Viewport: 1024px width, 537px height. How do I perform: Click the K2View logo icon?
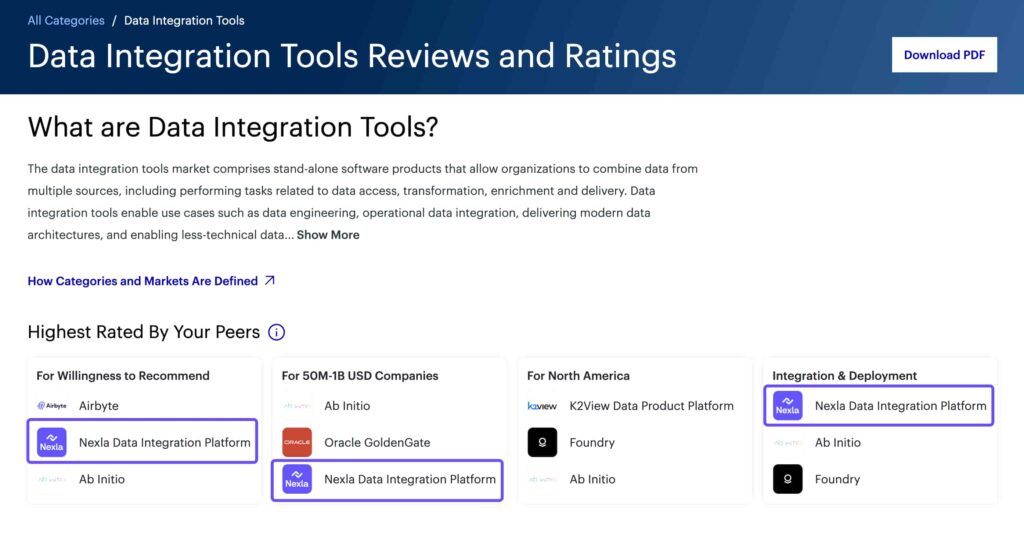click(x=542, y=406)
